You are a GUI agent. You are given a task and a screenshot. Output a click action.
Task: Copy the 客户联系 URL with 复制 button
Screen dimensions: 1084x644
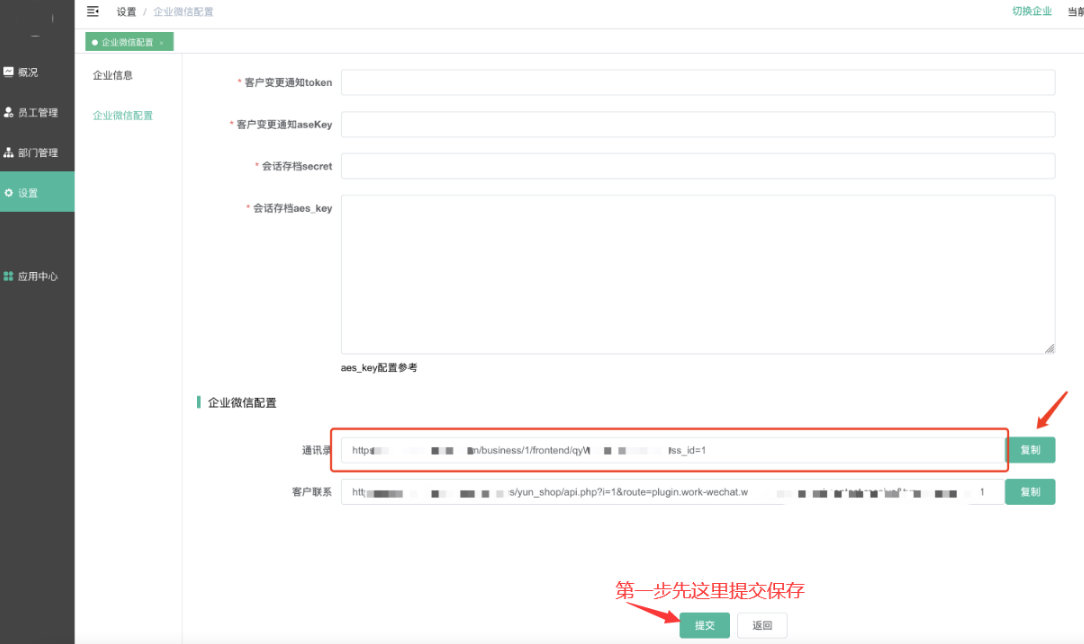point(1029,492)
